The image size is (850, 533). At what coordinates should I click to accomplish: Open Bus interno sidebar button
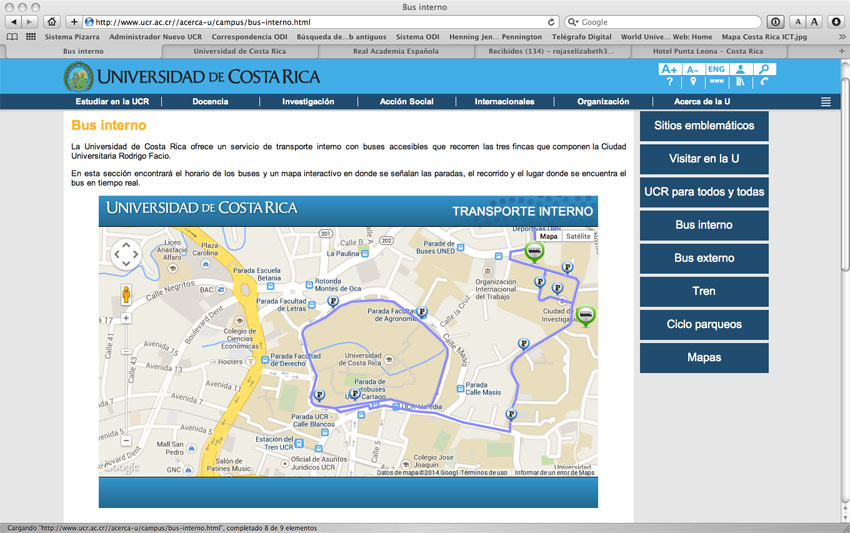coord(704,225)
